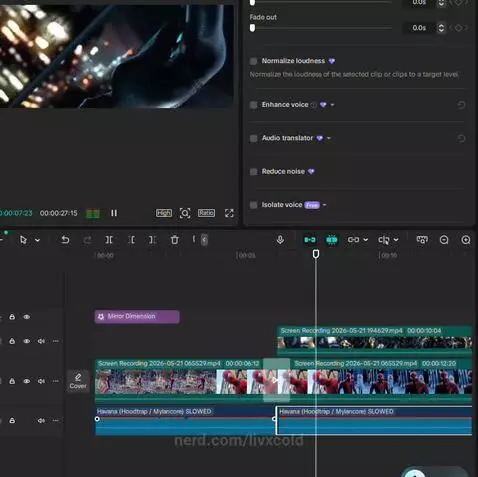Open the Ratio aspect settings
478x477 pixels.
tap(206, 213)
